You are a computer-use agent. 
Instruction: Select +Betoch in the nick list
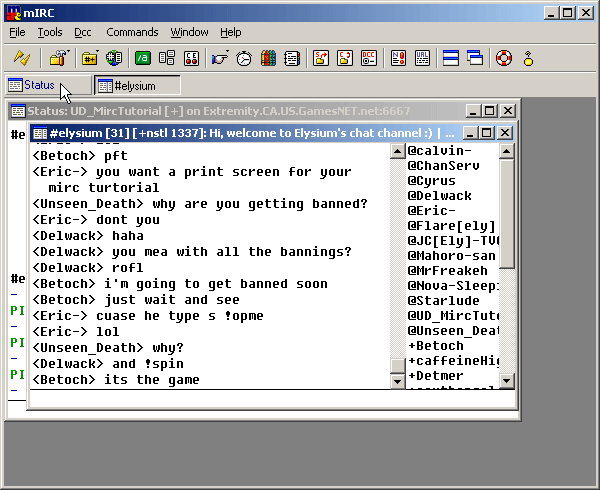pyautogui.click(x=435, y=346)
